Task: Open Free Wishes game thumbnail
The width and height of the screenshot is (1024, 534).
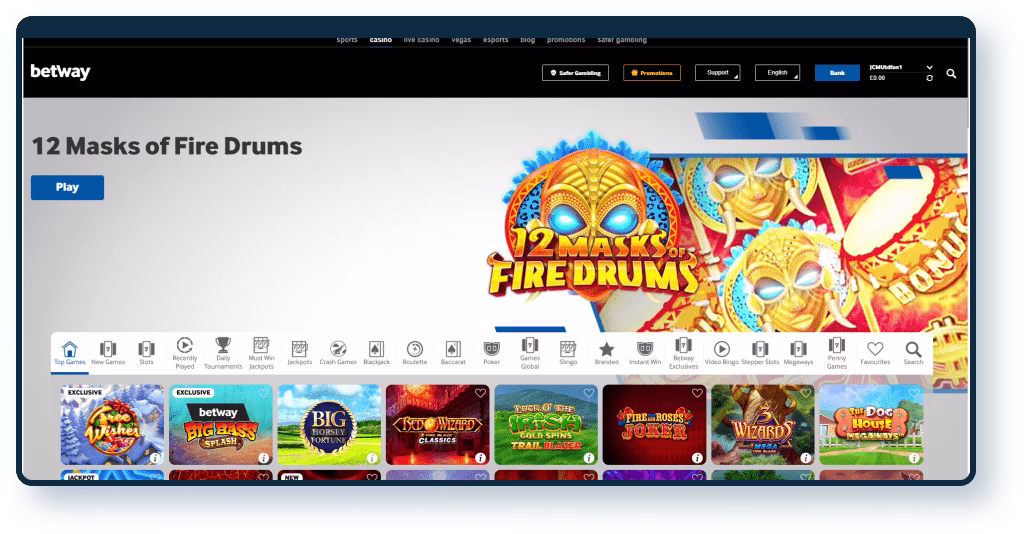Action: coord(112,424)
